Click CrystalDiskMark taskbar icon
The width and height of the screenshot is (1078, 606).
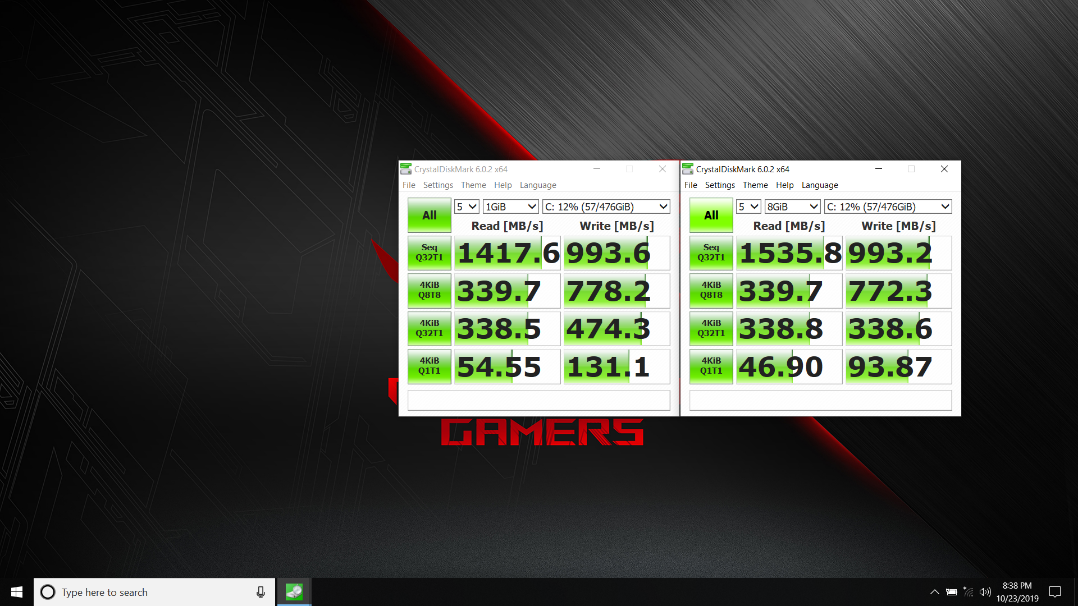point(294,592)
